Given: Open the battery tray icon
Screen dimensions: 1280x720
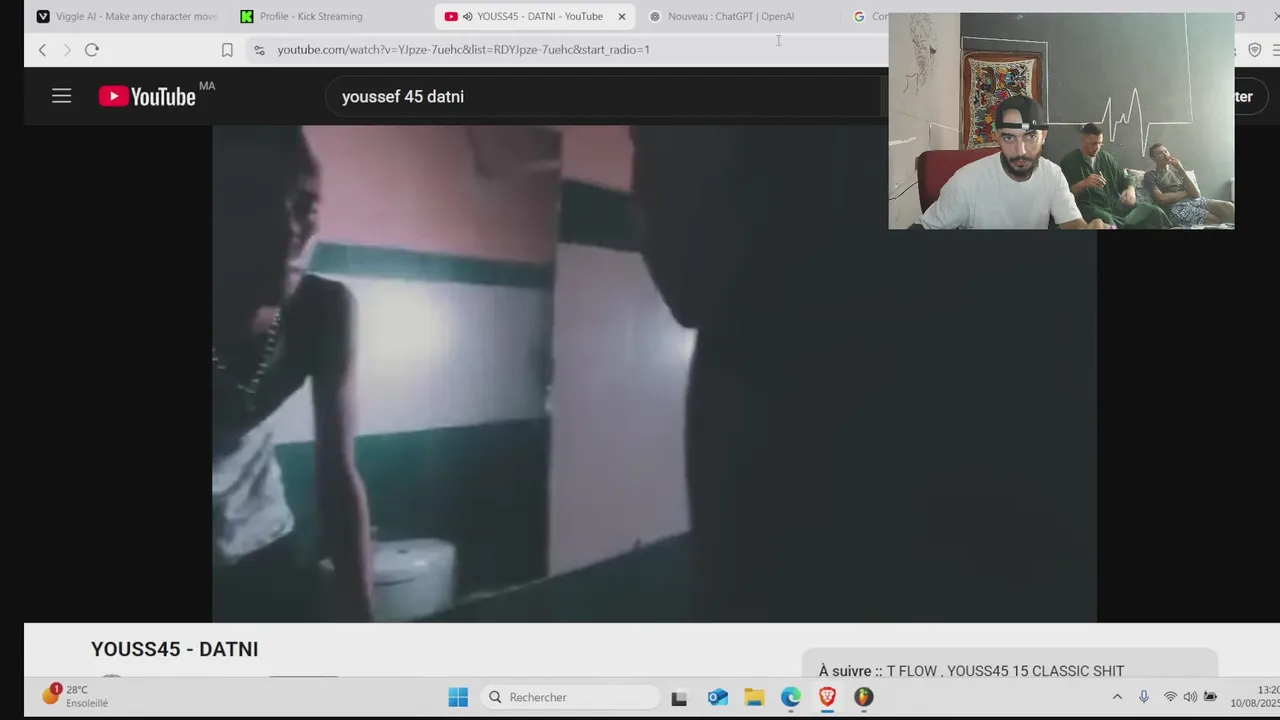Looking at the screenshot, I should pyautogui.click(x=1210, y=697).
